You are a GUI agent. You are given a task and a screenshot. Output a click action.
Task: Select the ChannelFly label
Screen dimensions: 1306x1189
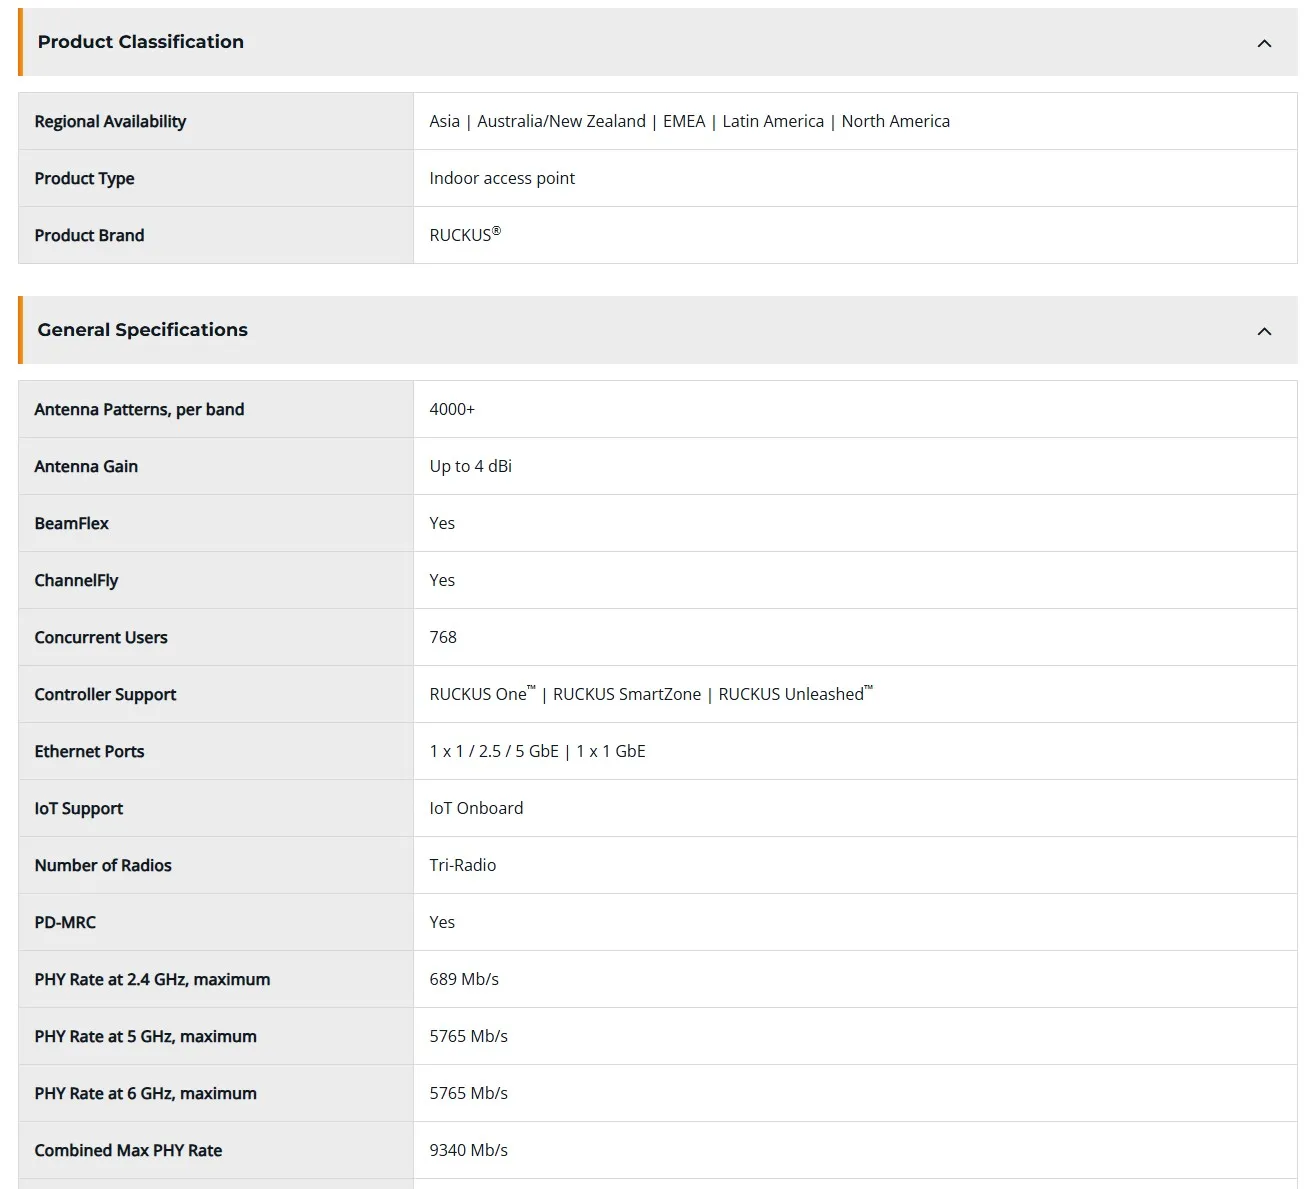76,581
